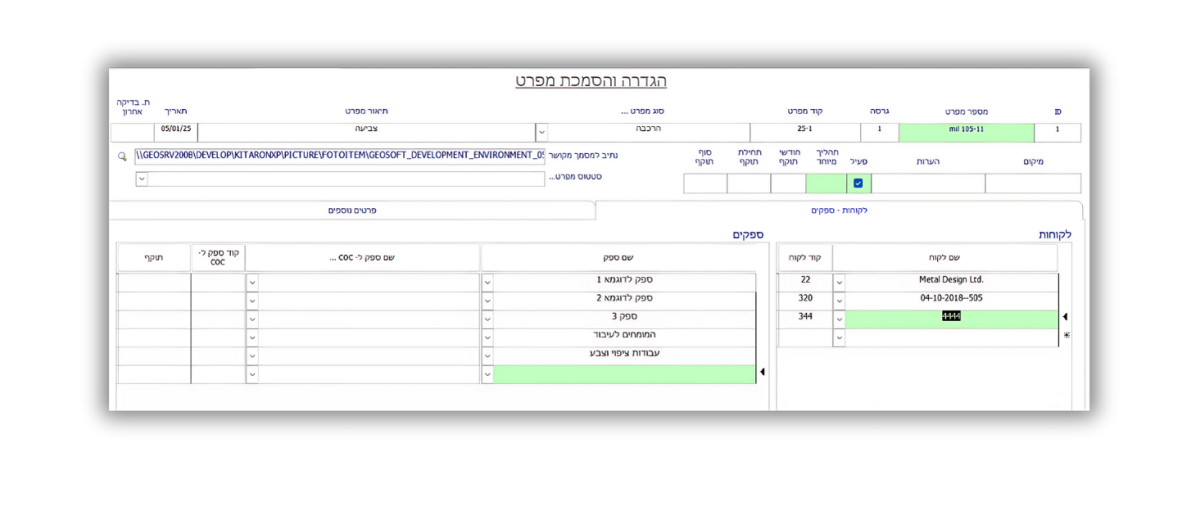Click the empty ת. בדיקה אחרון field
This screenshot has height=507, width=1200.
(132, 132)
